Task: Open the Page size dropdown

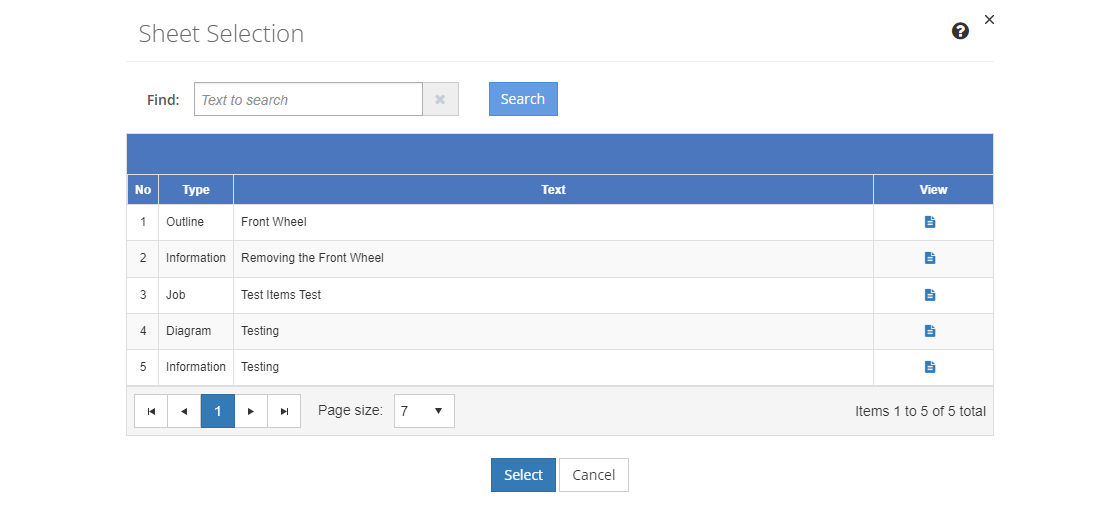Action: pyautogui.click(x=424, y=411)
